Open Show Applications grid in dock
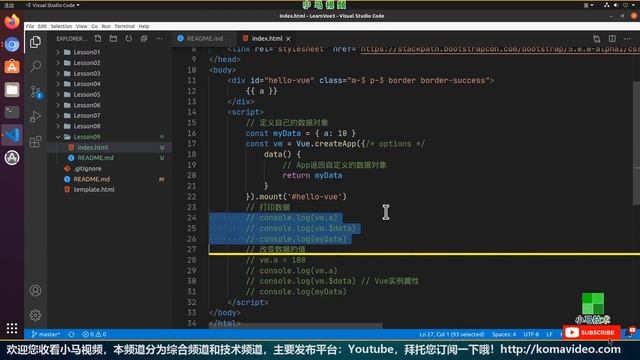 point(12,328)
